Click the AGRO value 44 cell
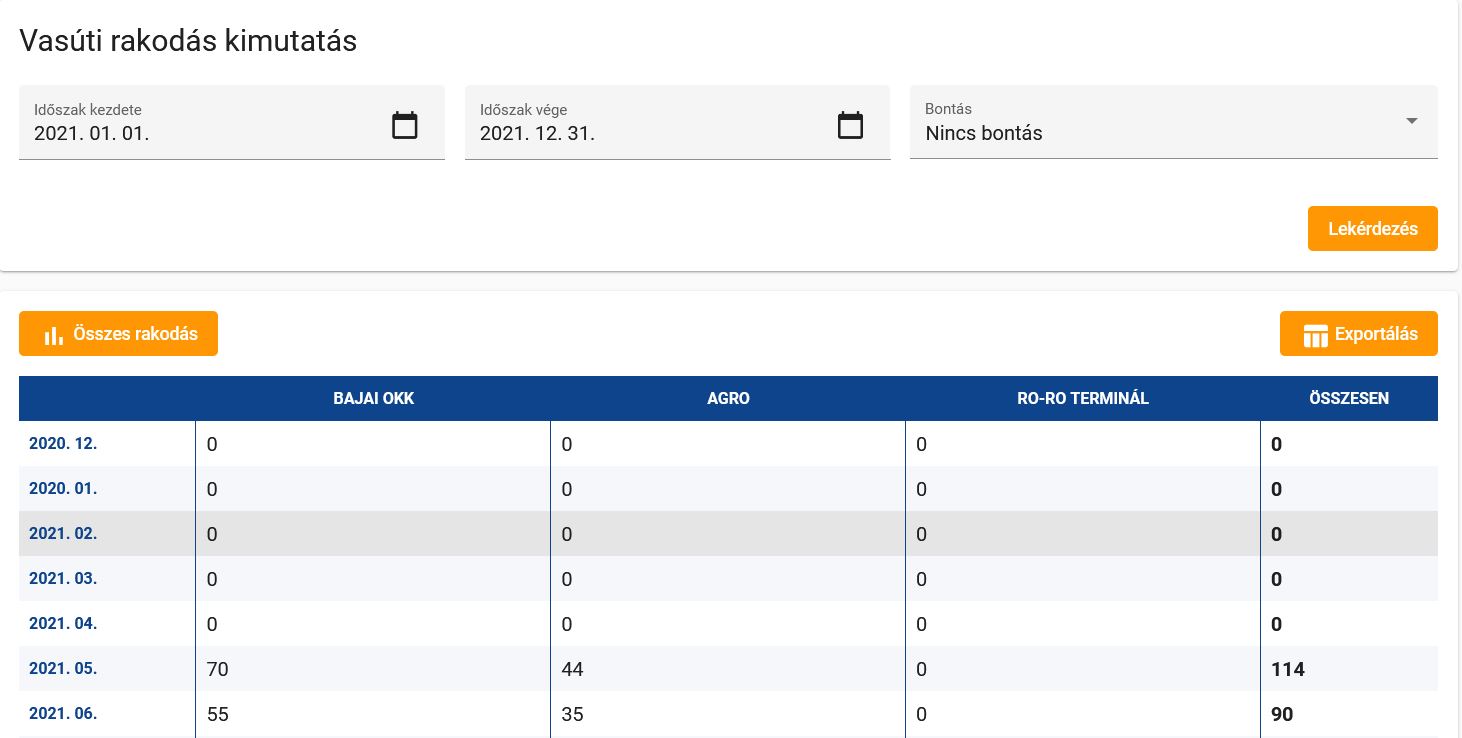Image resolution: width=1462 pixels, height=738 pixels. pos(573,669)
